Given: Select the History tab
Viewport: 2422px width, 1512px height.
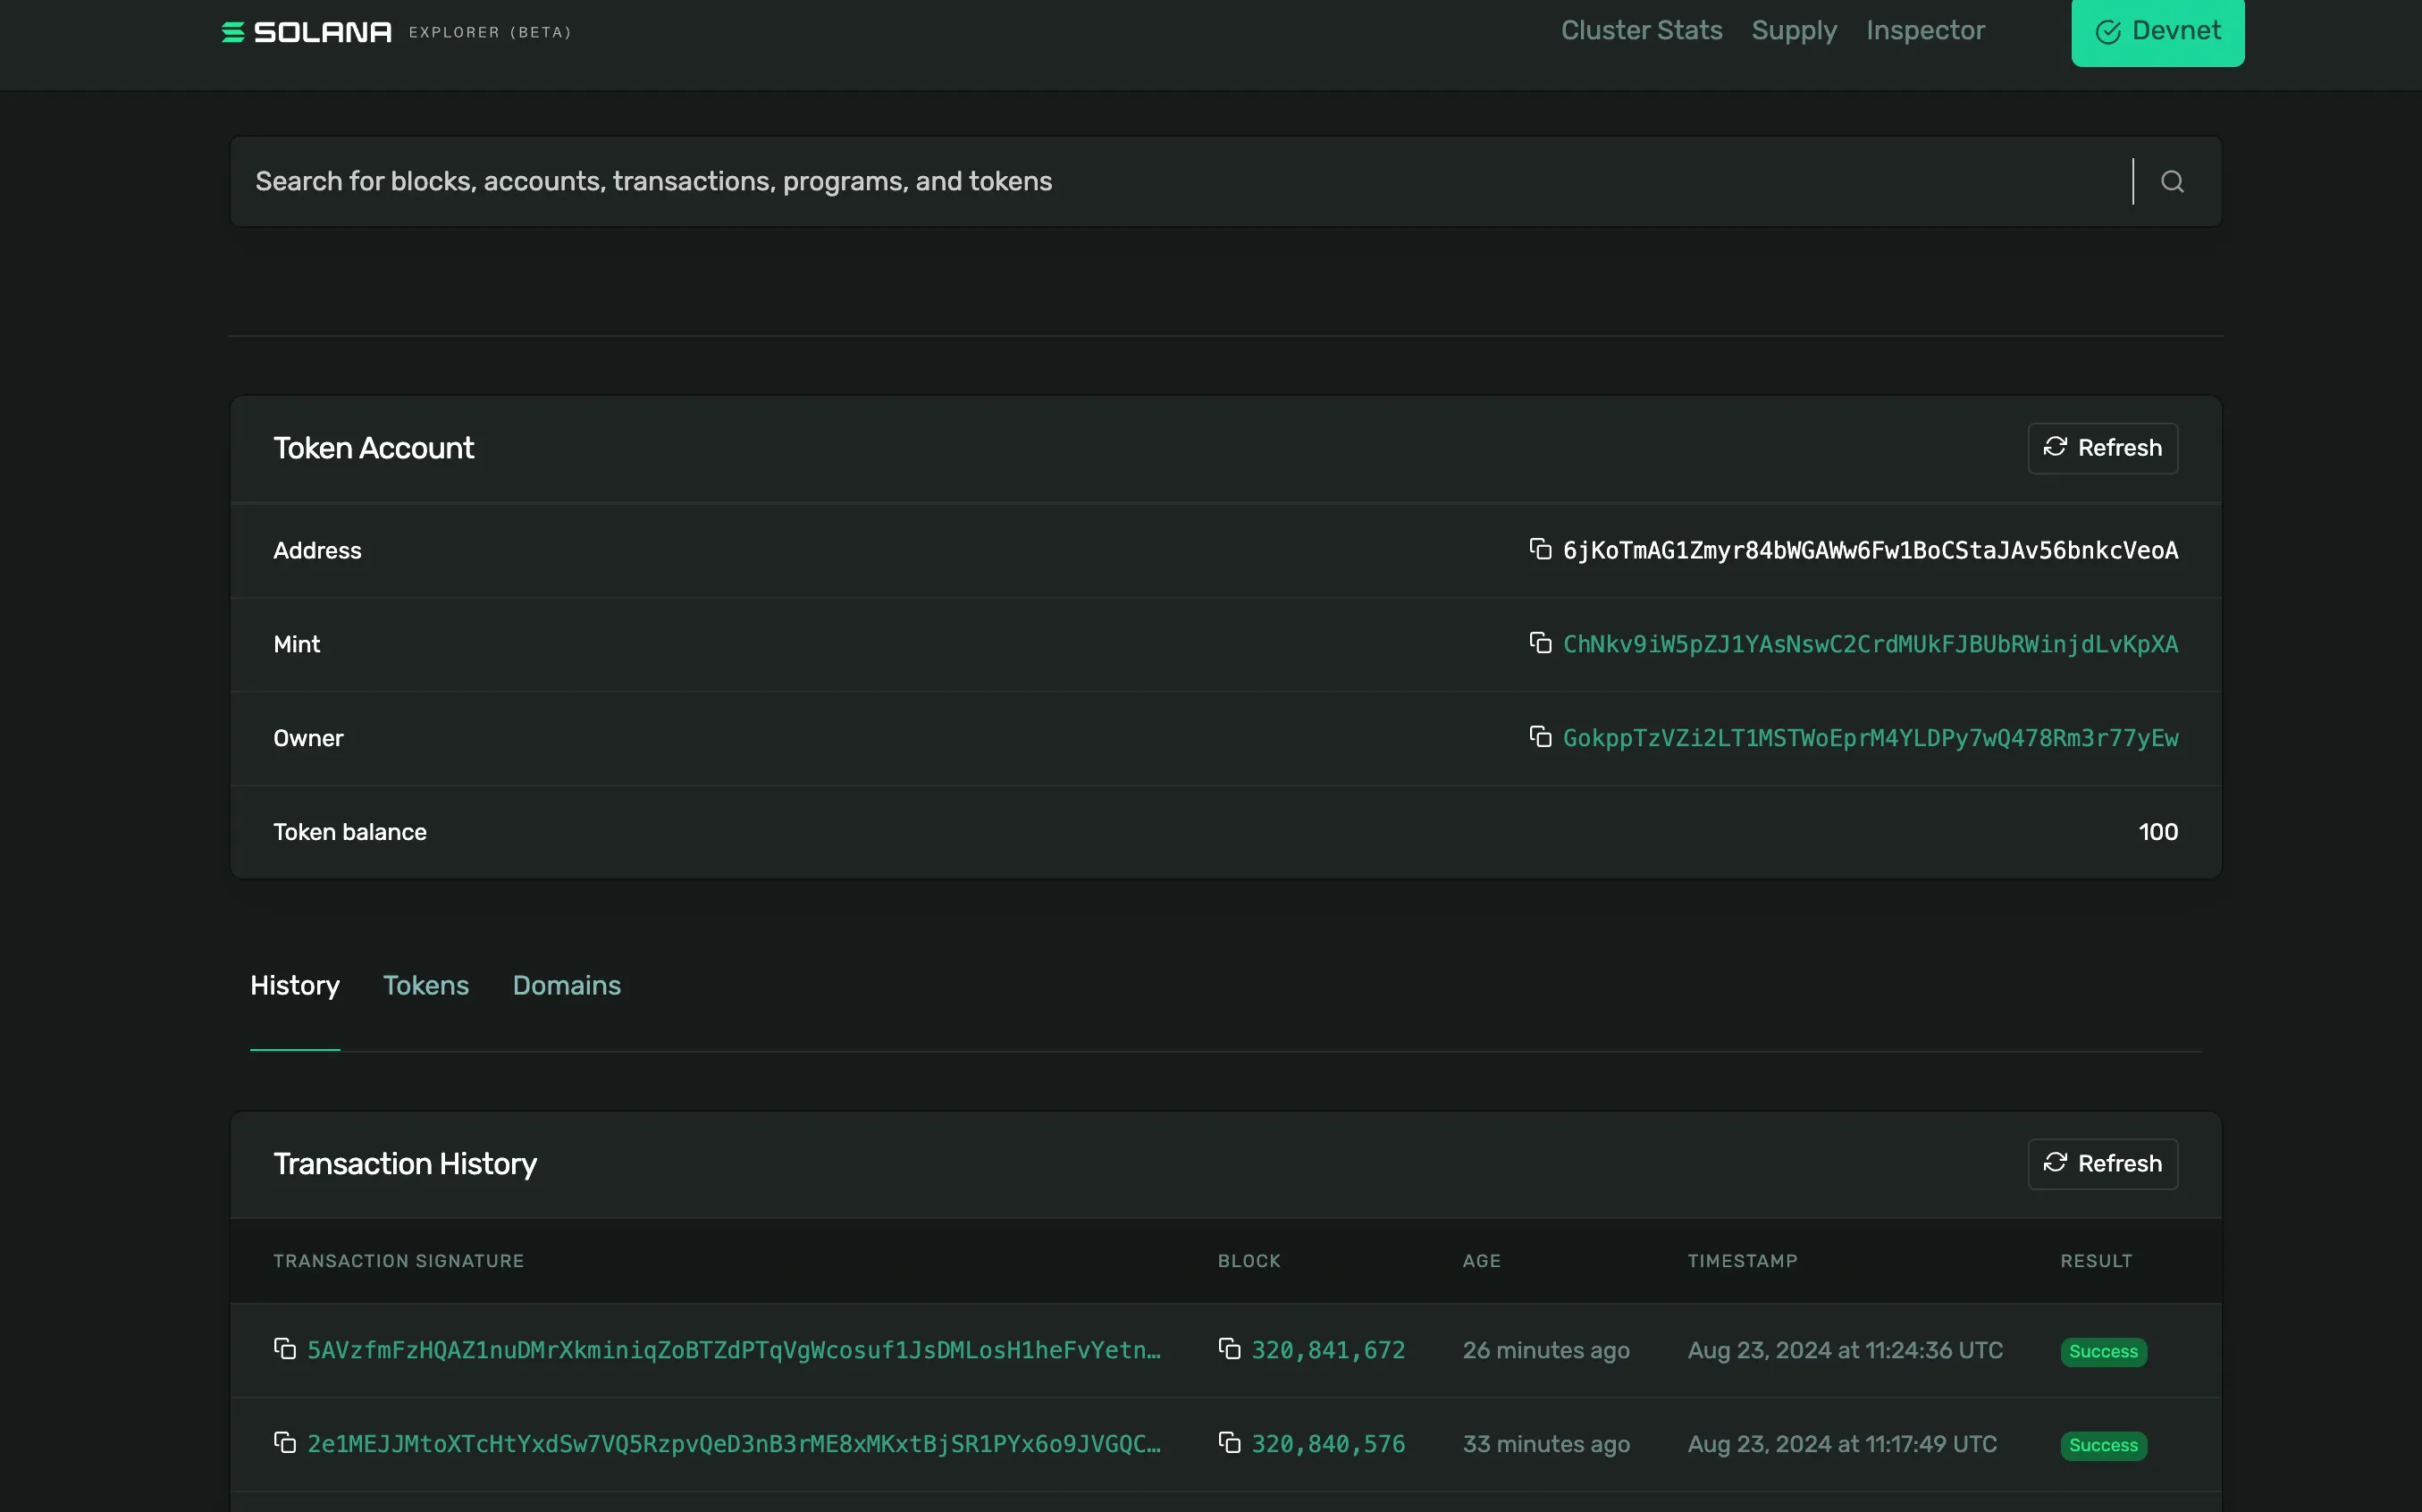Looking at the screenshot, I should pos(294,985).
